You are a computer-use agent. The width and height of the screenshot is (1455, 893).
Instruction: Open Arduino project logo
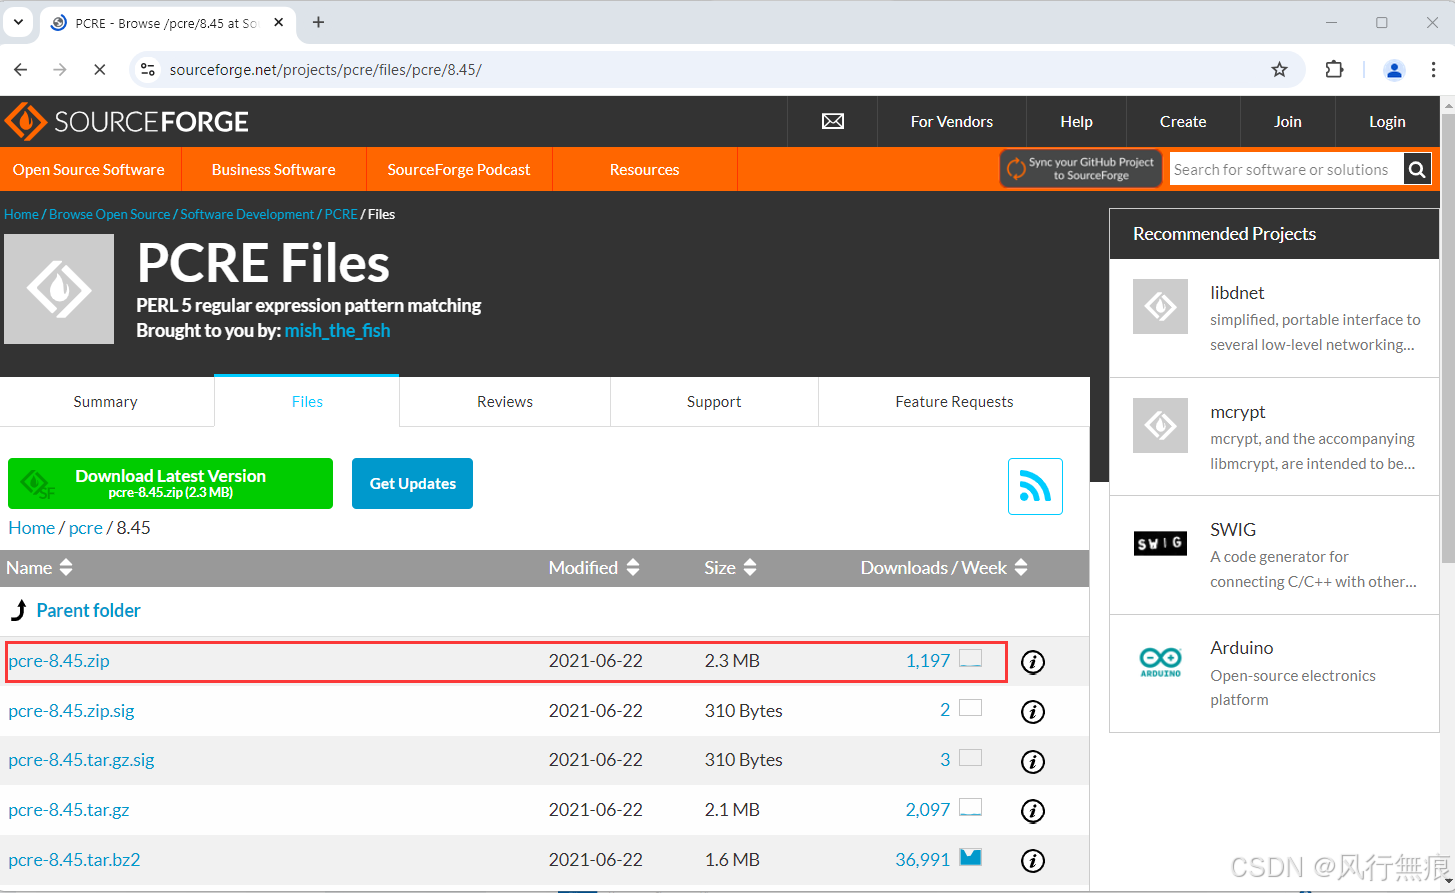(x=1160, y=661)
